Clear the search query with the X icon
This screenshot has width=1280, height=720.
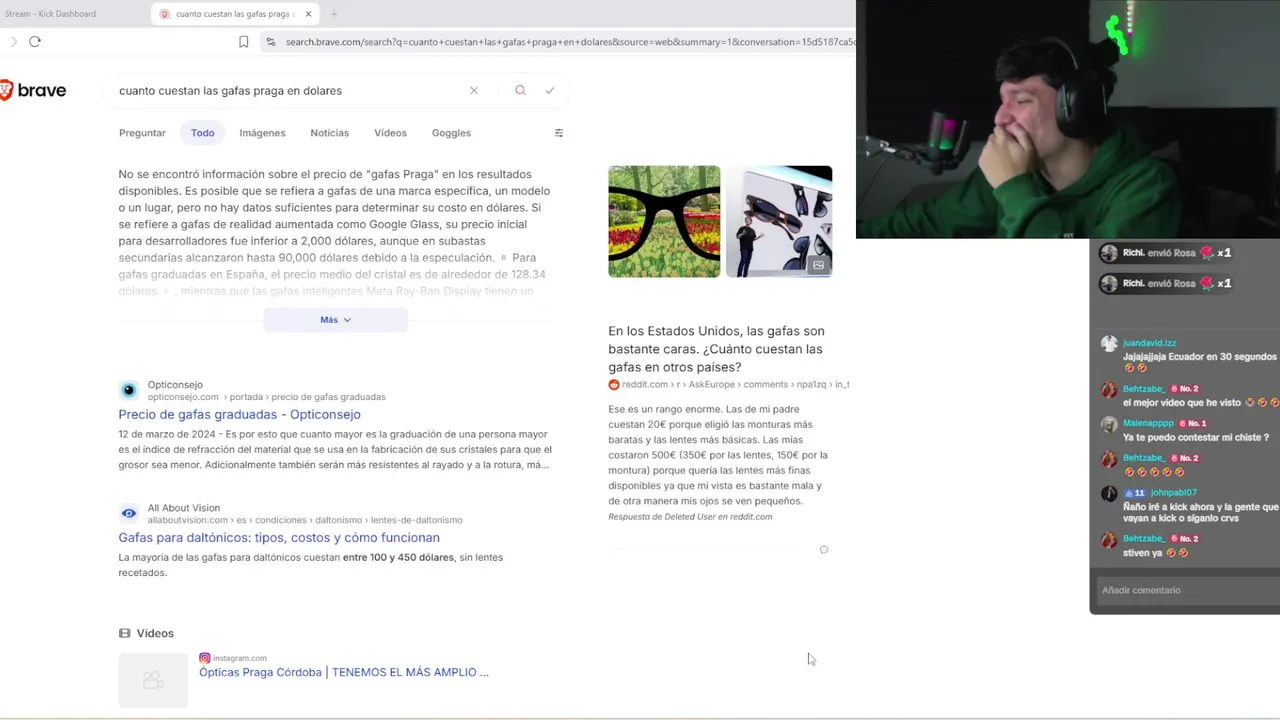[474, 90]
